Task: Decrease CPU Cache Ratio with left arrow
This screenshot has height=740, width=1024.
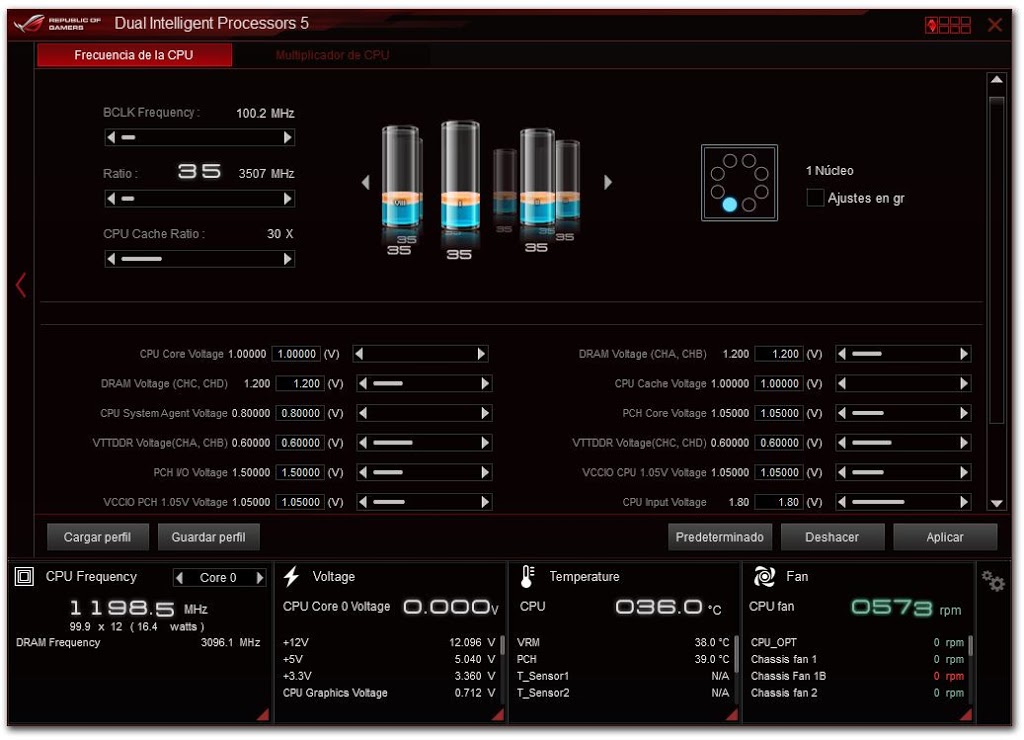Action: tap(111, 259)
